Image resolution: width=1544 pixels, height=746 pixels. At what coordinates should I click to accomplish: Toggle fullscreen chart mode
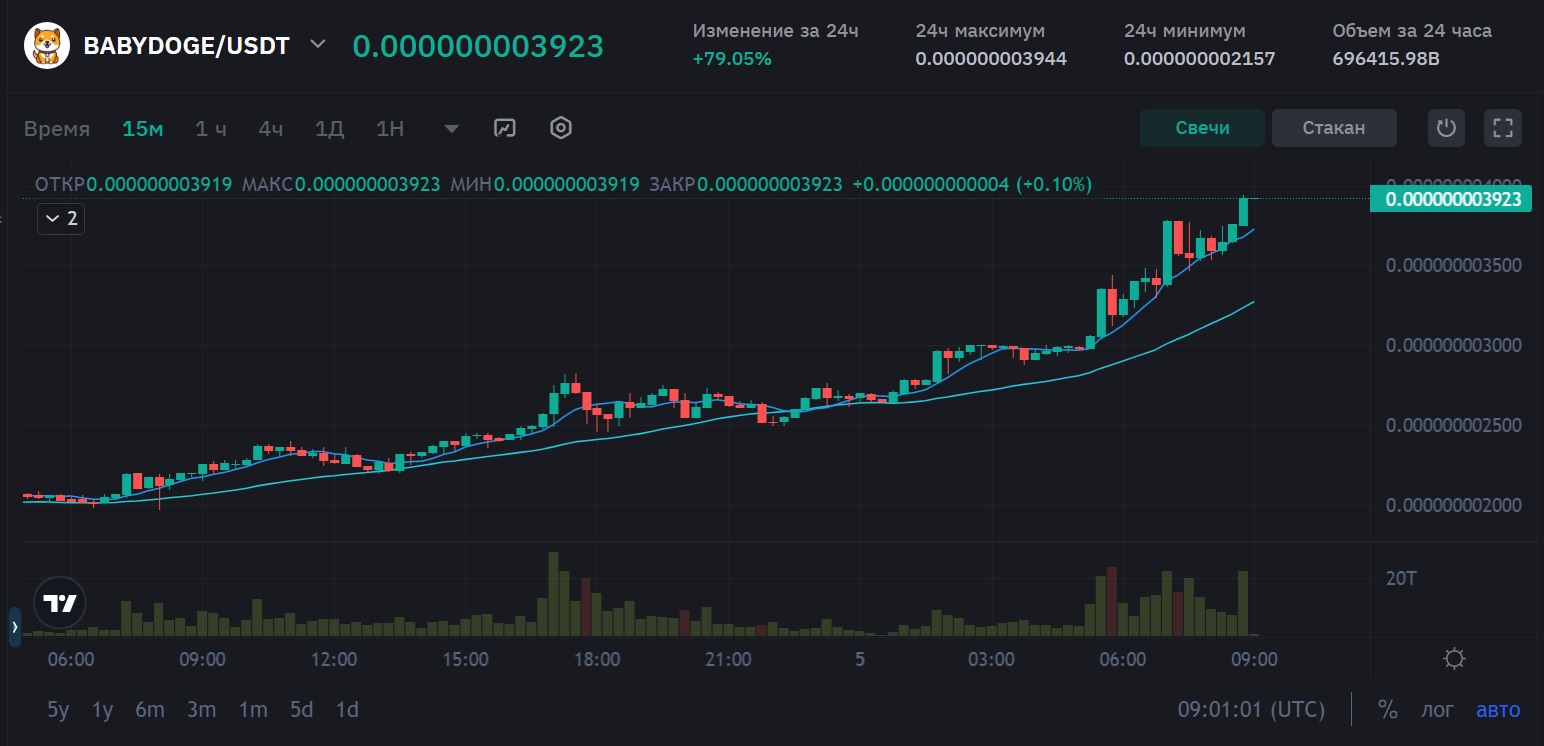point(1503,128)
